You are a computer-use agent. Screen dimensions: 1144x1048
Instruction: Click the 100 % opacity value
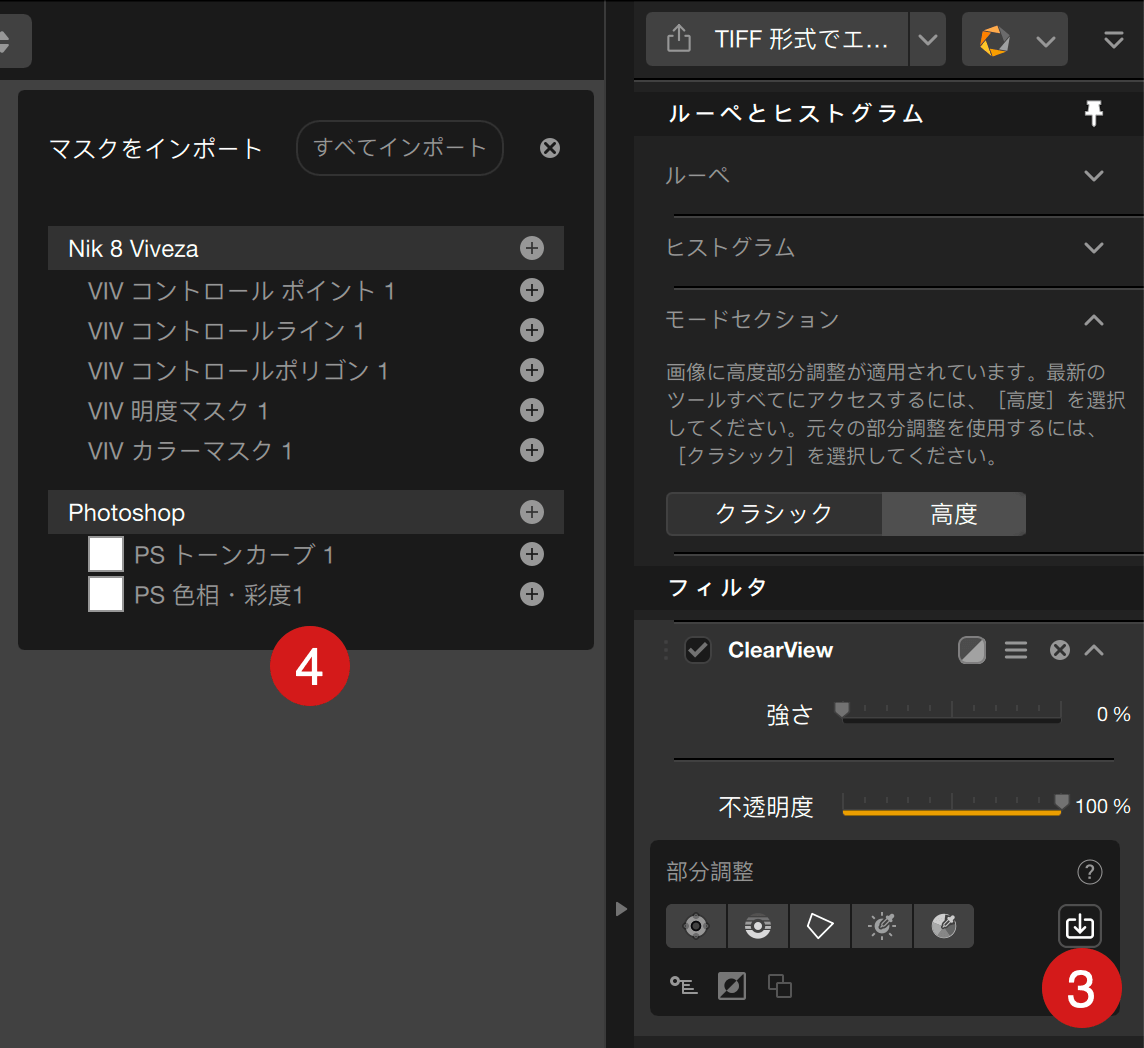click(x=1103, y=806)
